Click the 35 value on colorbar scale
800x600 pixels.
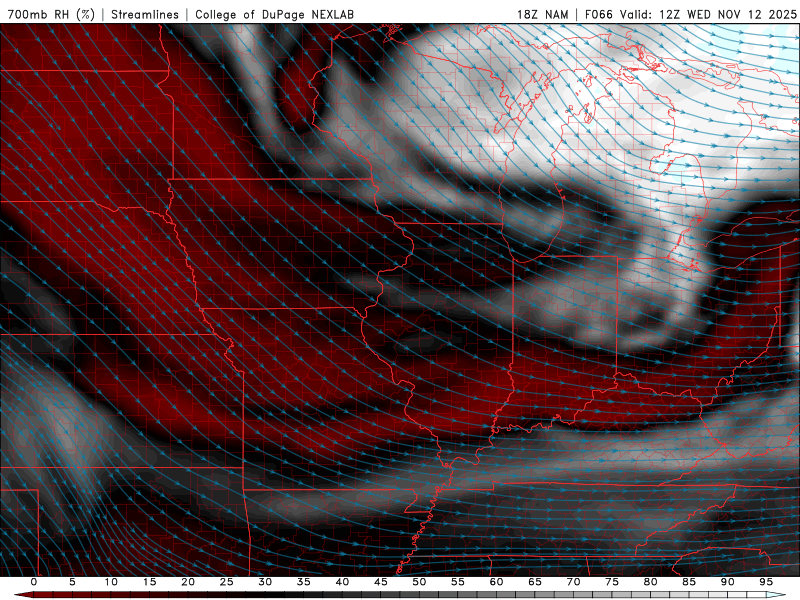pyautogui.click(x=304, y=582)
